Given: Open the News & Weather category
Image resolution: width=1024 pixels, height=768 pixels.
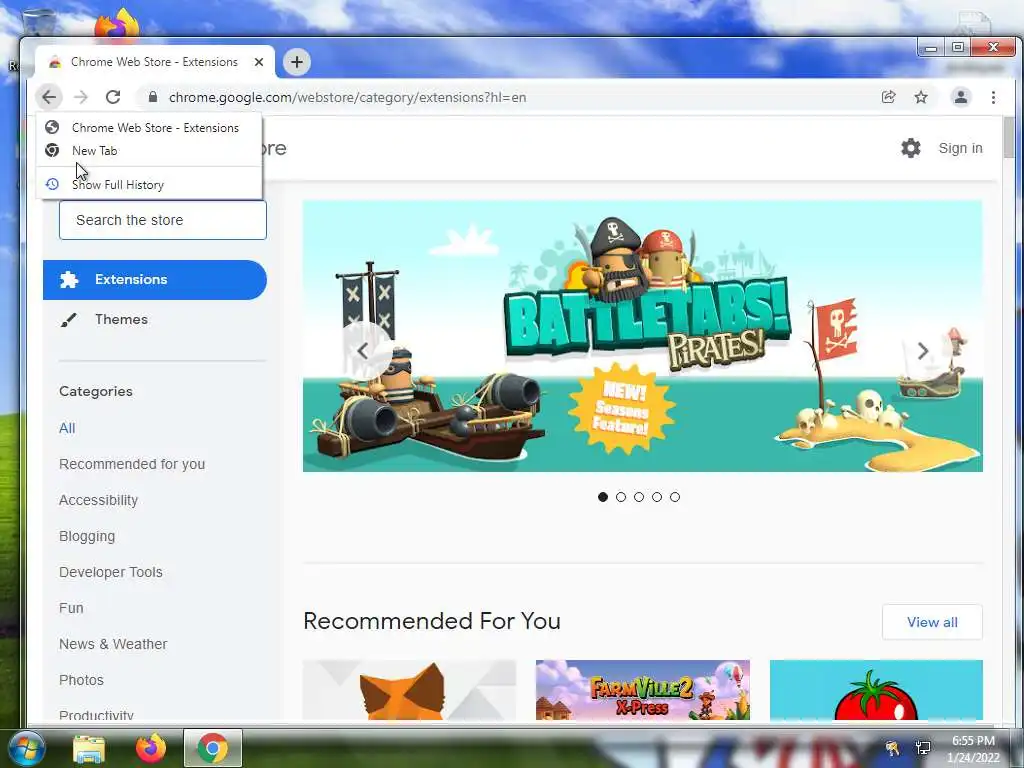Looking at the screenshot, I should coord(113,644).
